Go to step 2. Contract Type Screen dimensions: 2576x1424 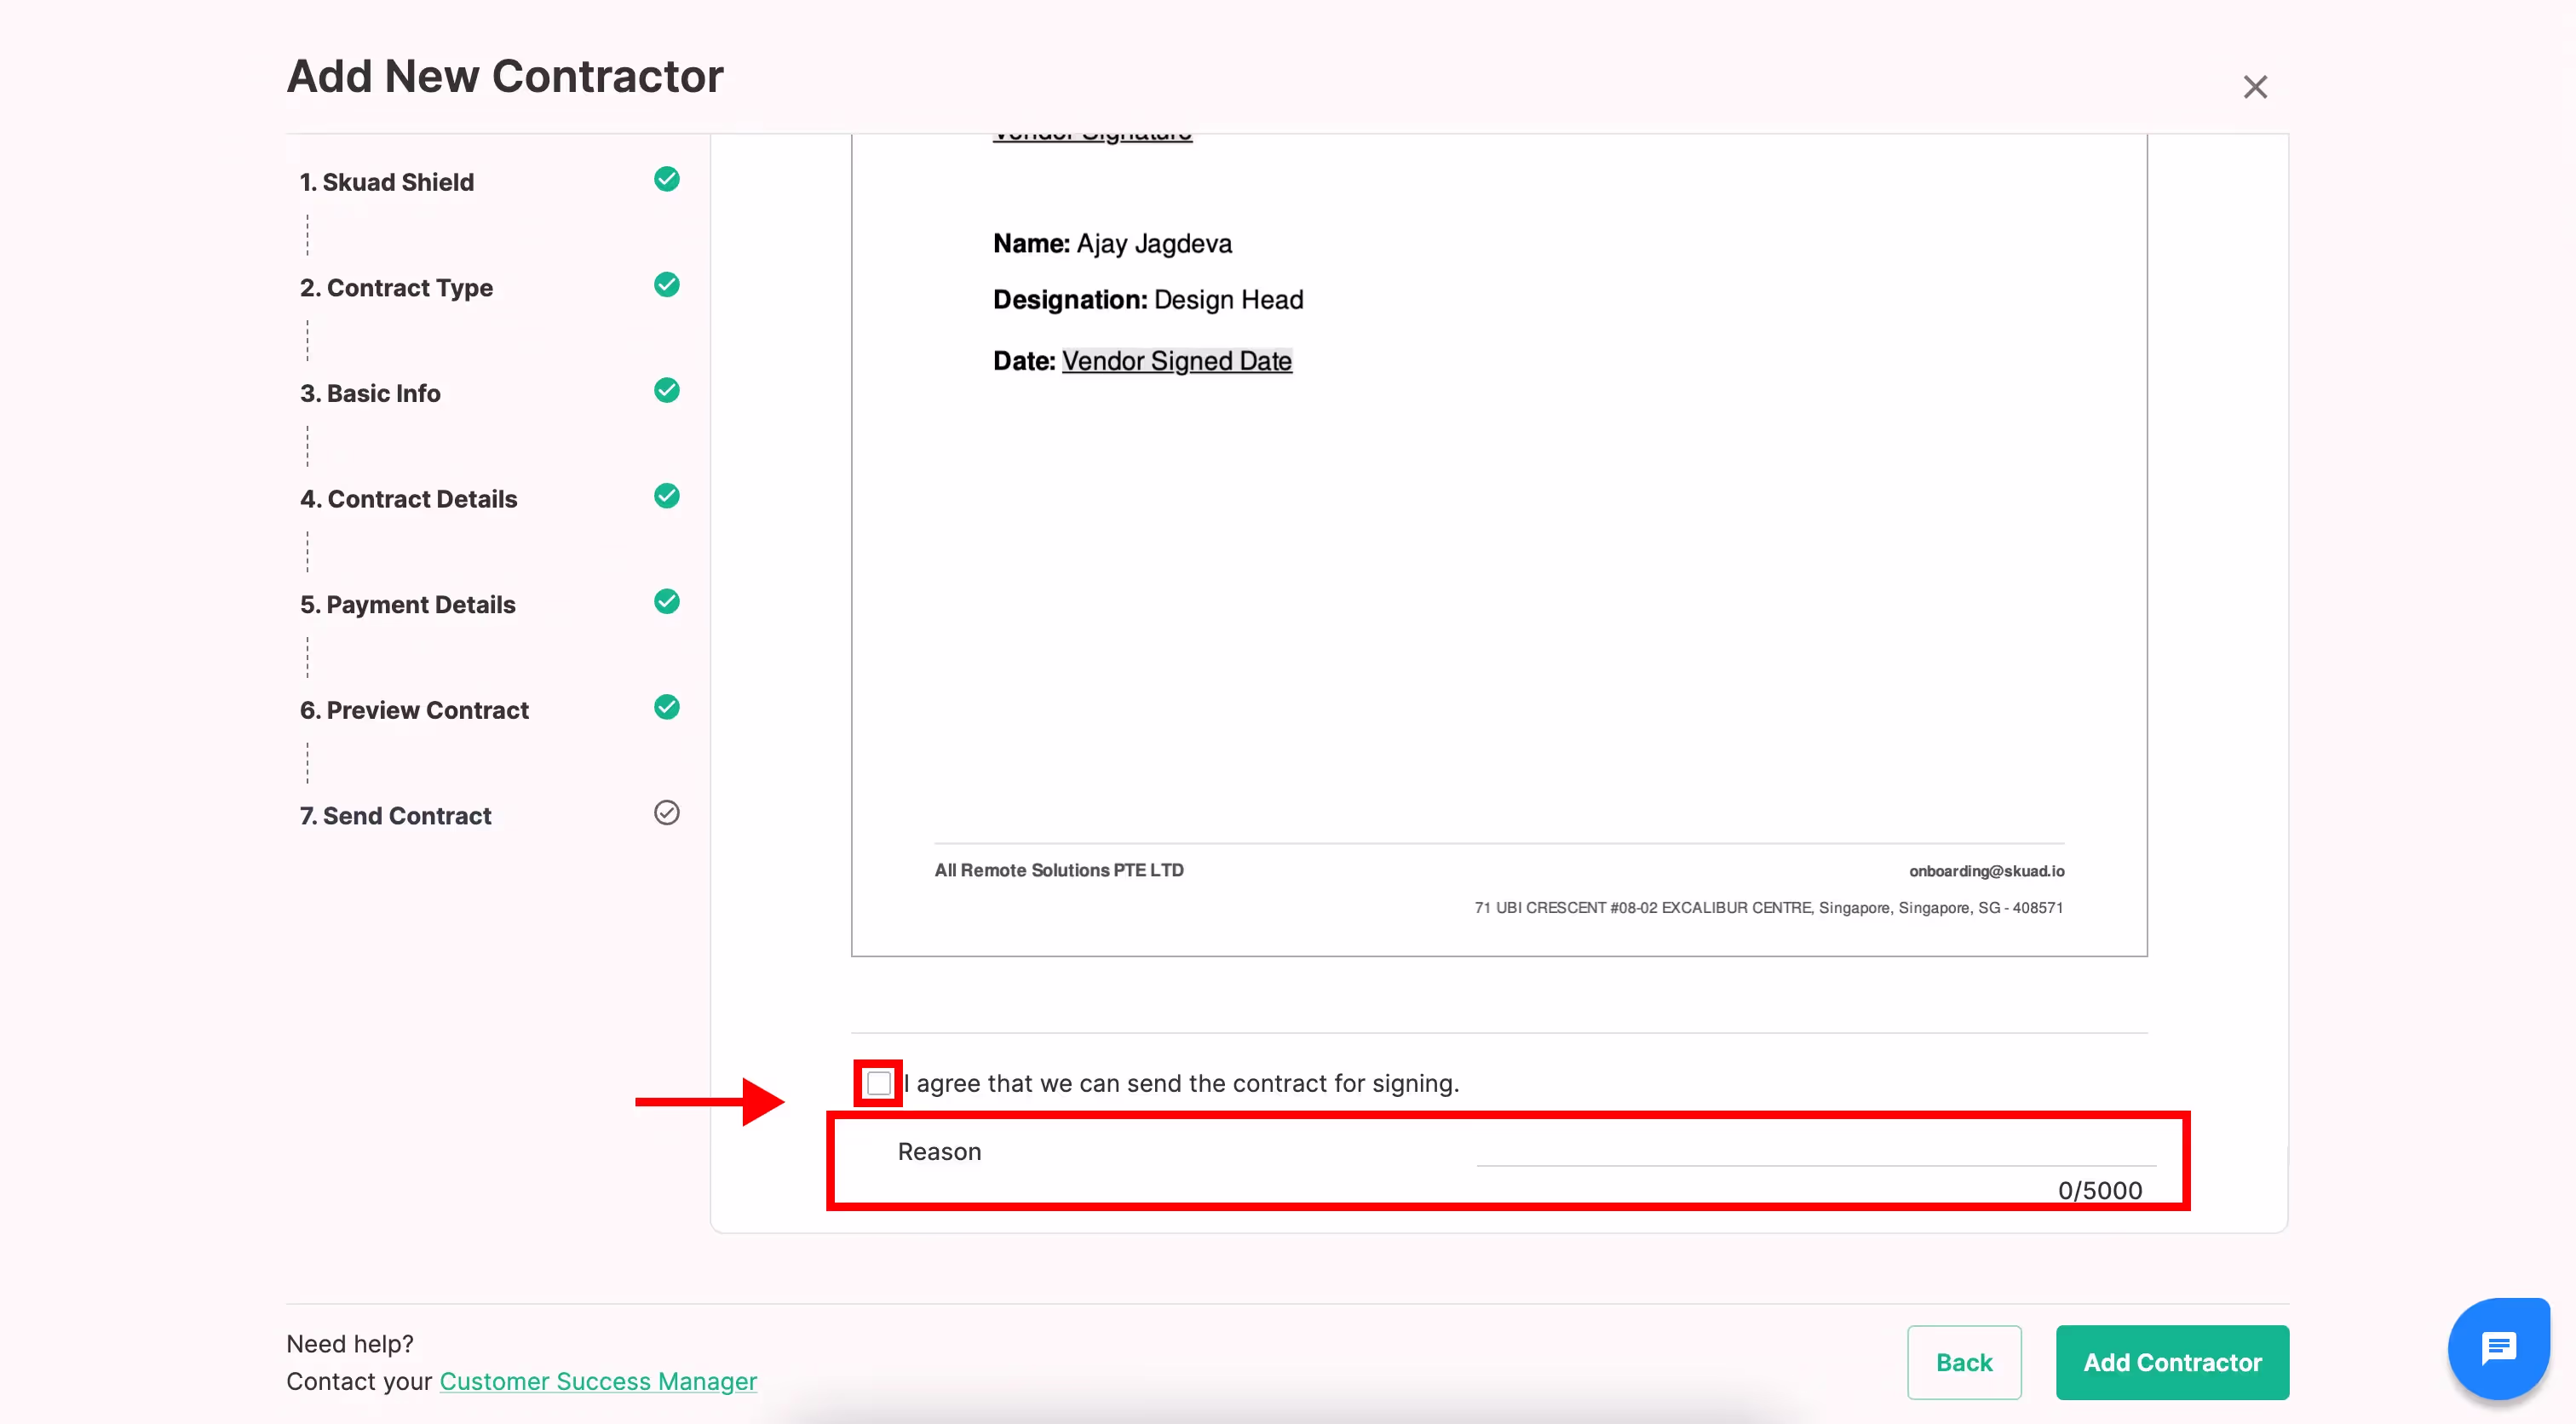[x=396, y=288]
